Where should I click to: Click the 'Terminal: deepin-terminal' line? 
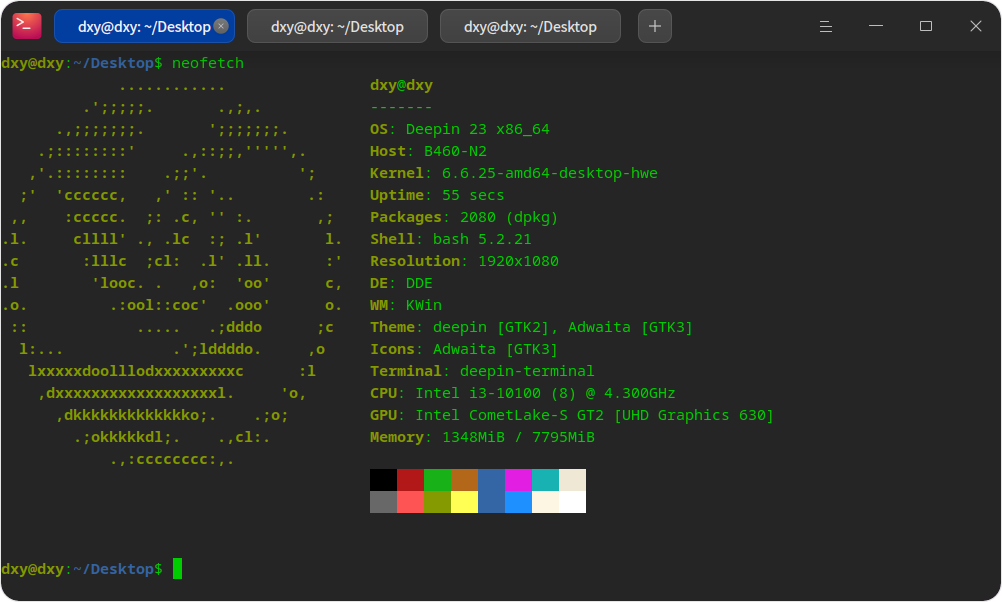click(482, 371)
